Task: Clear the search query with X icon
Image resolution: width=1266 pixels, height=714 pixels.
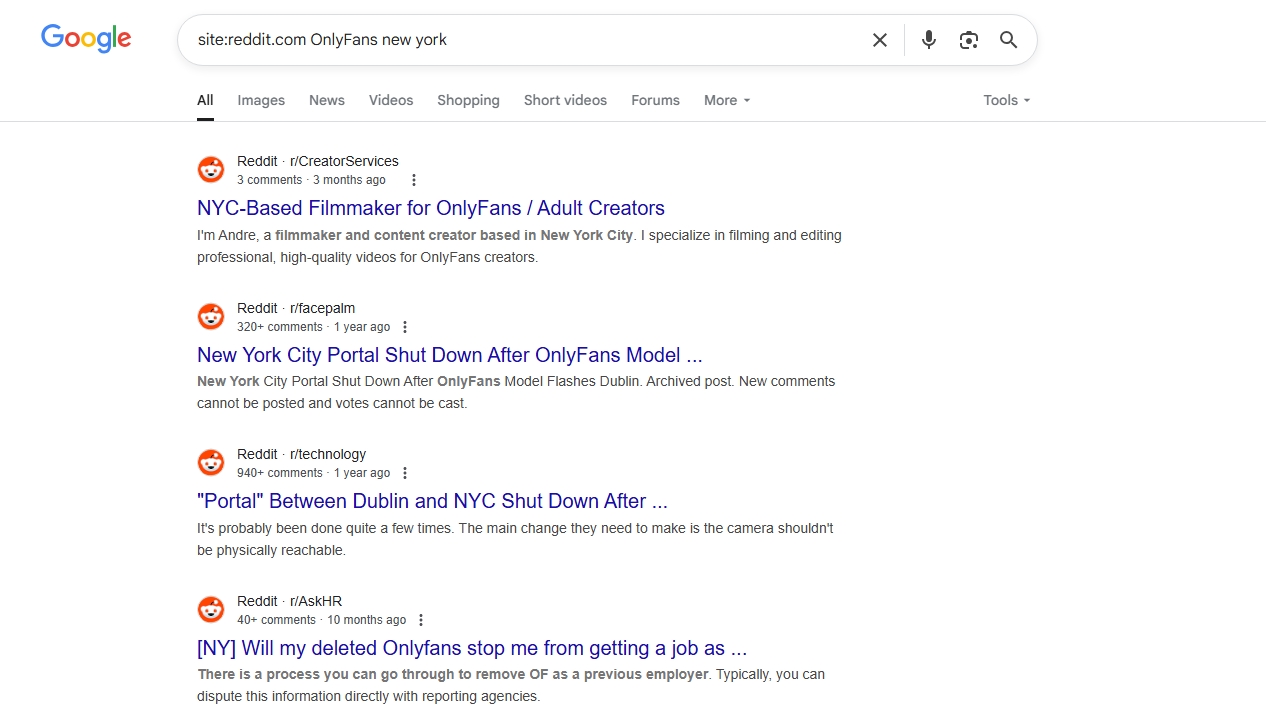Action: pos(880,40)
